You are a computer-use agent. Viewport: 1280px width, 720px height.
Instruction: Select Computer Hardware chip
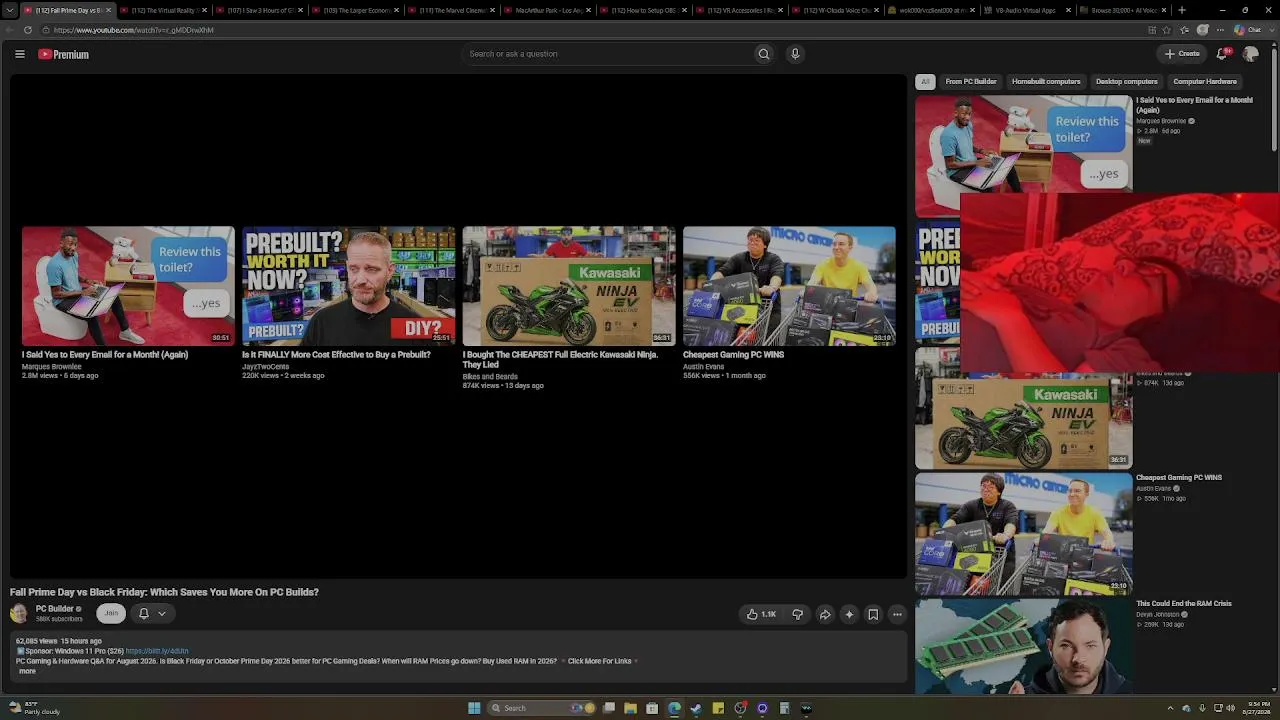click(x=1205, y=82)
